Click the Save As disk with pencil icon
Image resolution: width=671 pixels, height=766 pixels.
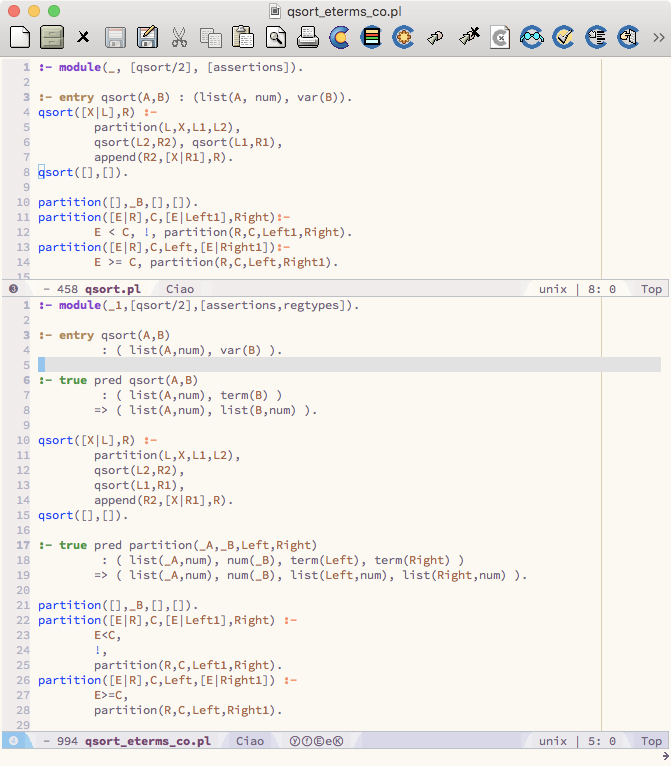point(147,38)
